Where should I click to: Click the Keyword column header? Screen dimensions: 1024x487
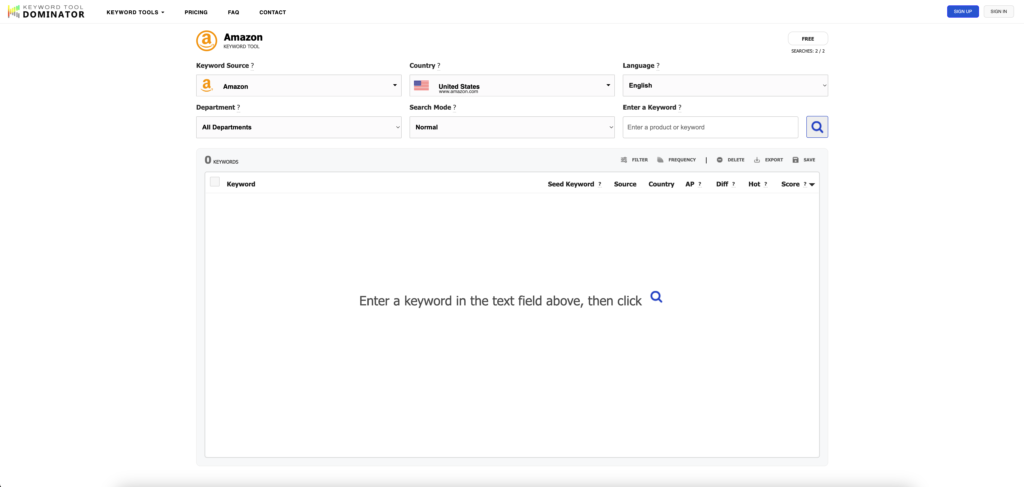point(241,184)
